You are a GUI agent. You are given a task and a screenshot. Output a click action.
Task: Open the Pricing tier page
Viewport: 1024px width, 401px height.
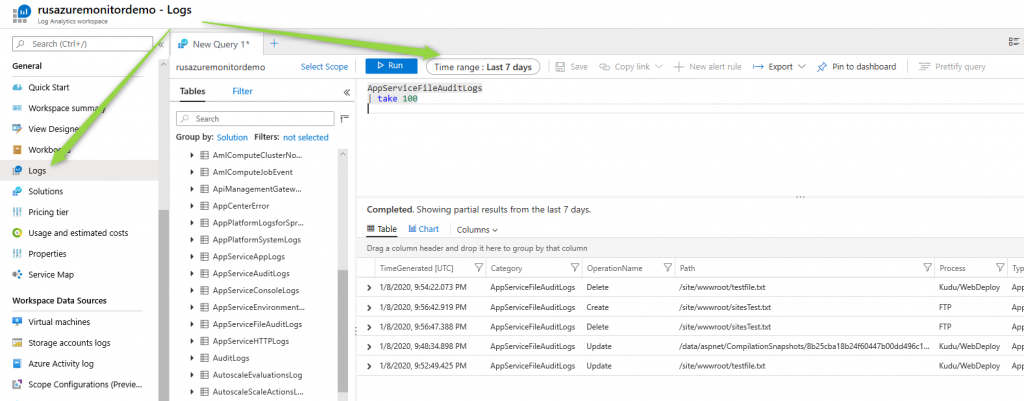[x=48, y=212]
